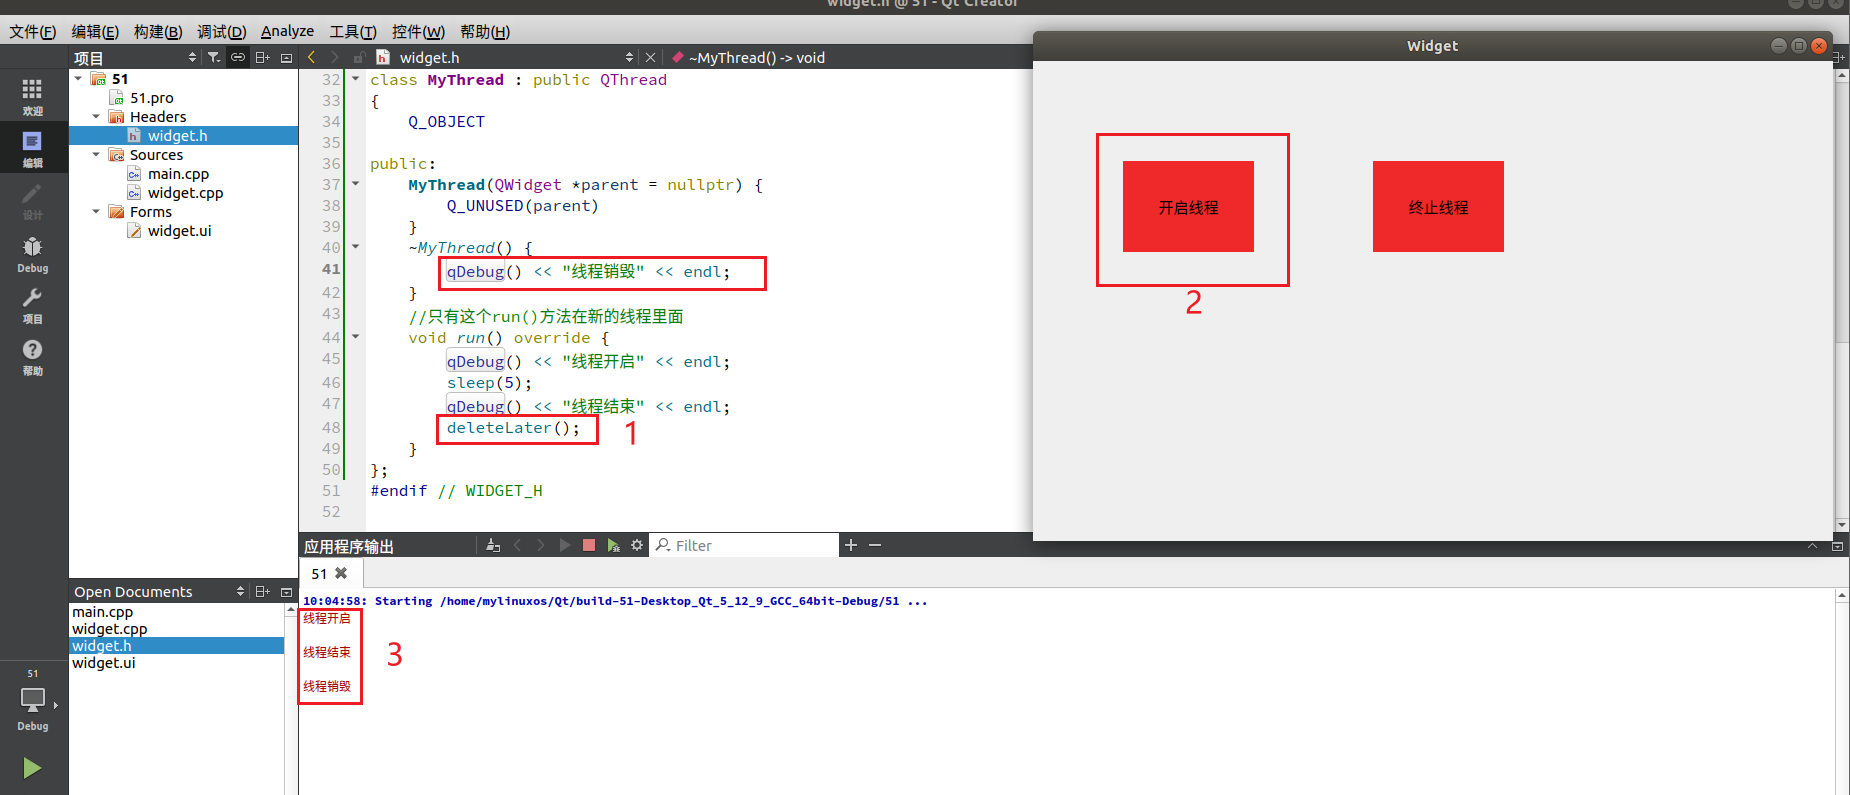This screenshot has width=1850, height=795.
Task: Go back in editor navigation history
Action: [x=312, y=57]
